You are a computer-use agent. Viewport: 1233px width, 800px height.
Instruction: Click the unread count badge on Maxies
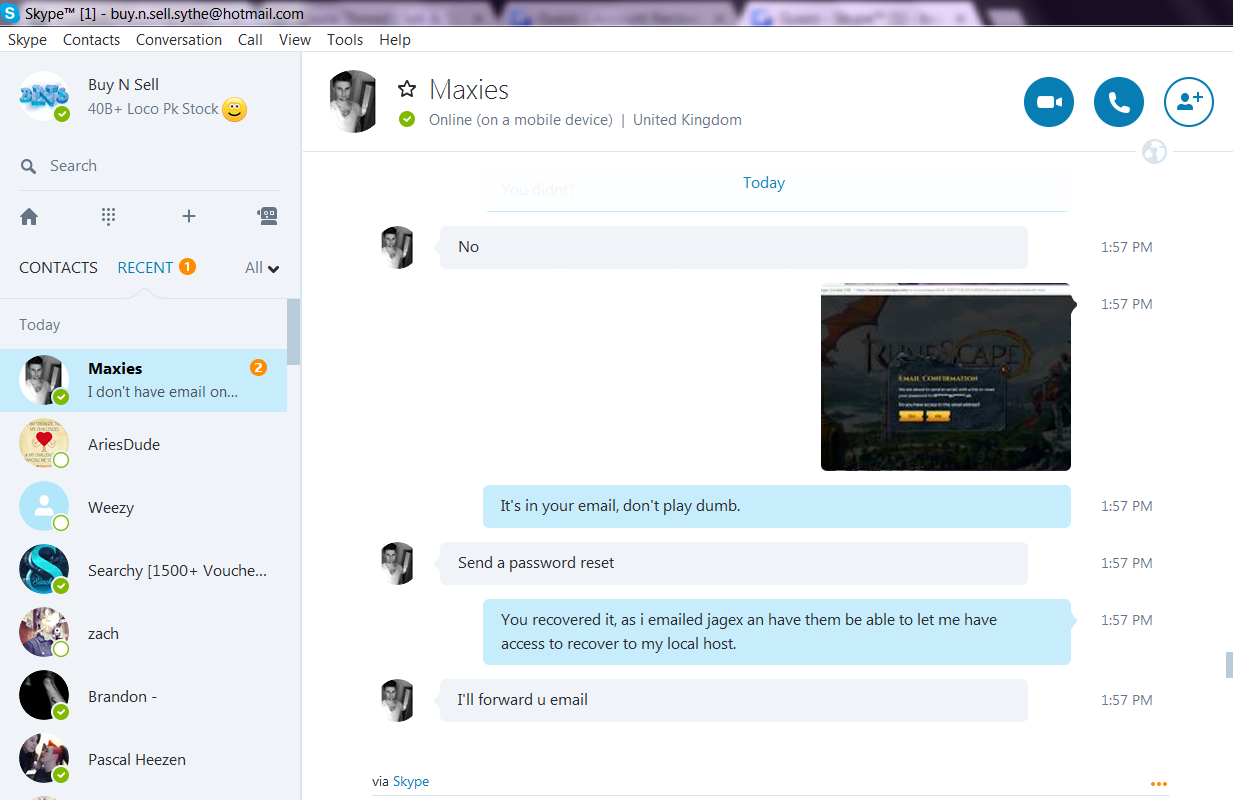pos(258,368)
